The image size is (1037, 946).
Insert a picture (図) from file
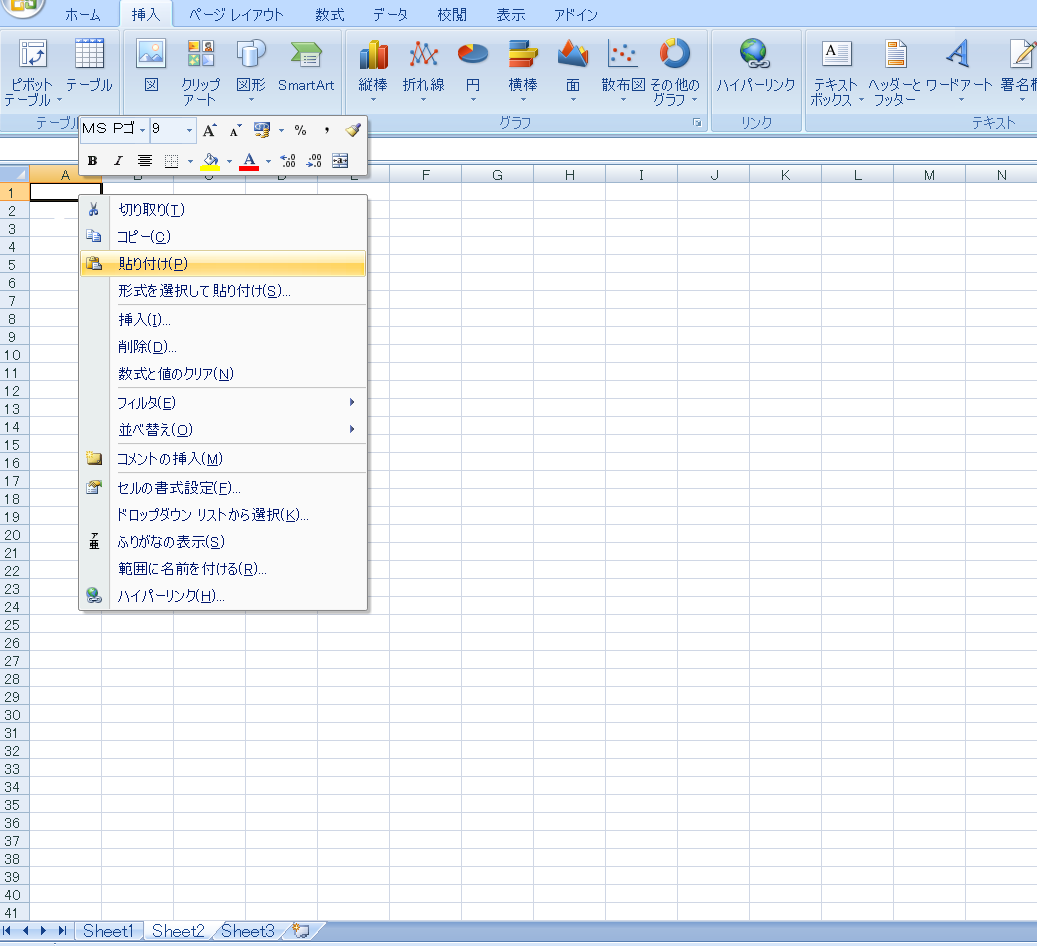pyautogui.click(x=151, y=66)
